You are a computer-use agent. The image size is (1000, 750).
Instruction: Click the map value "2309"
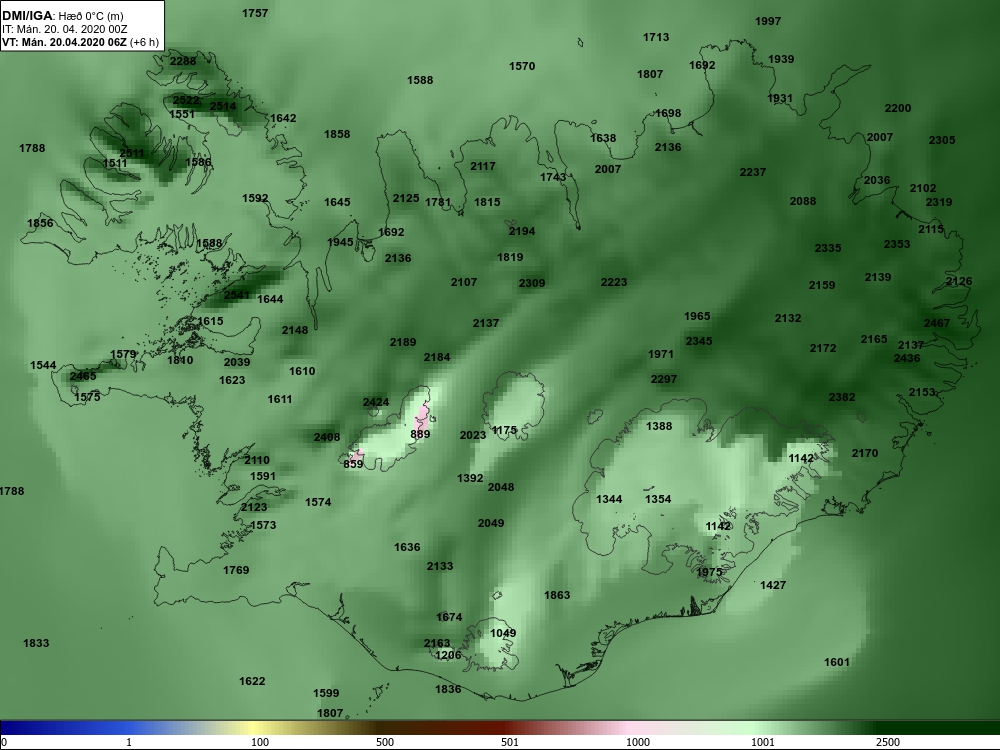pyautogui.click(x=532, y=283)
